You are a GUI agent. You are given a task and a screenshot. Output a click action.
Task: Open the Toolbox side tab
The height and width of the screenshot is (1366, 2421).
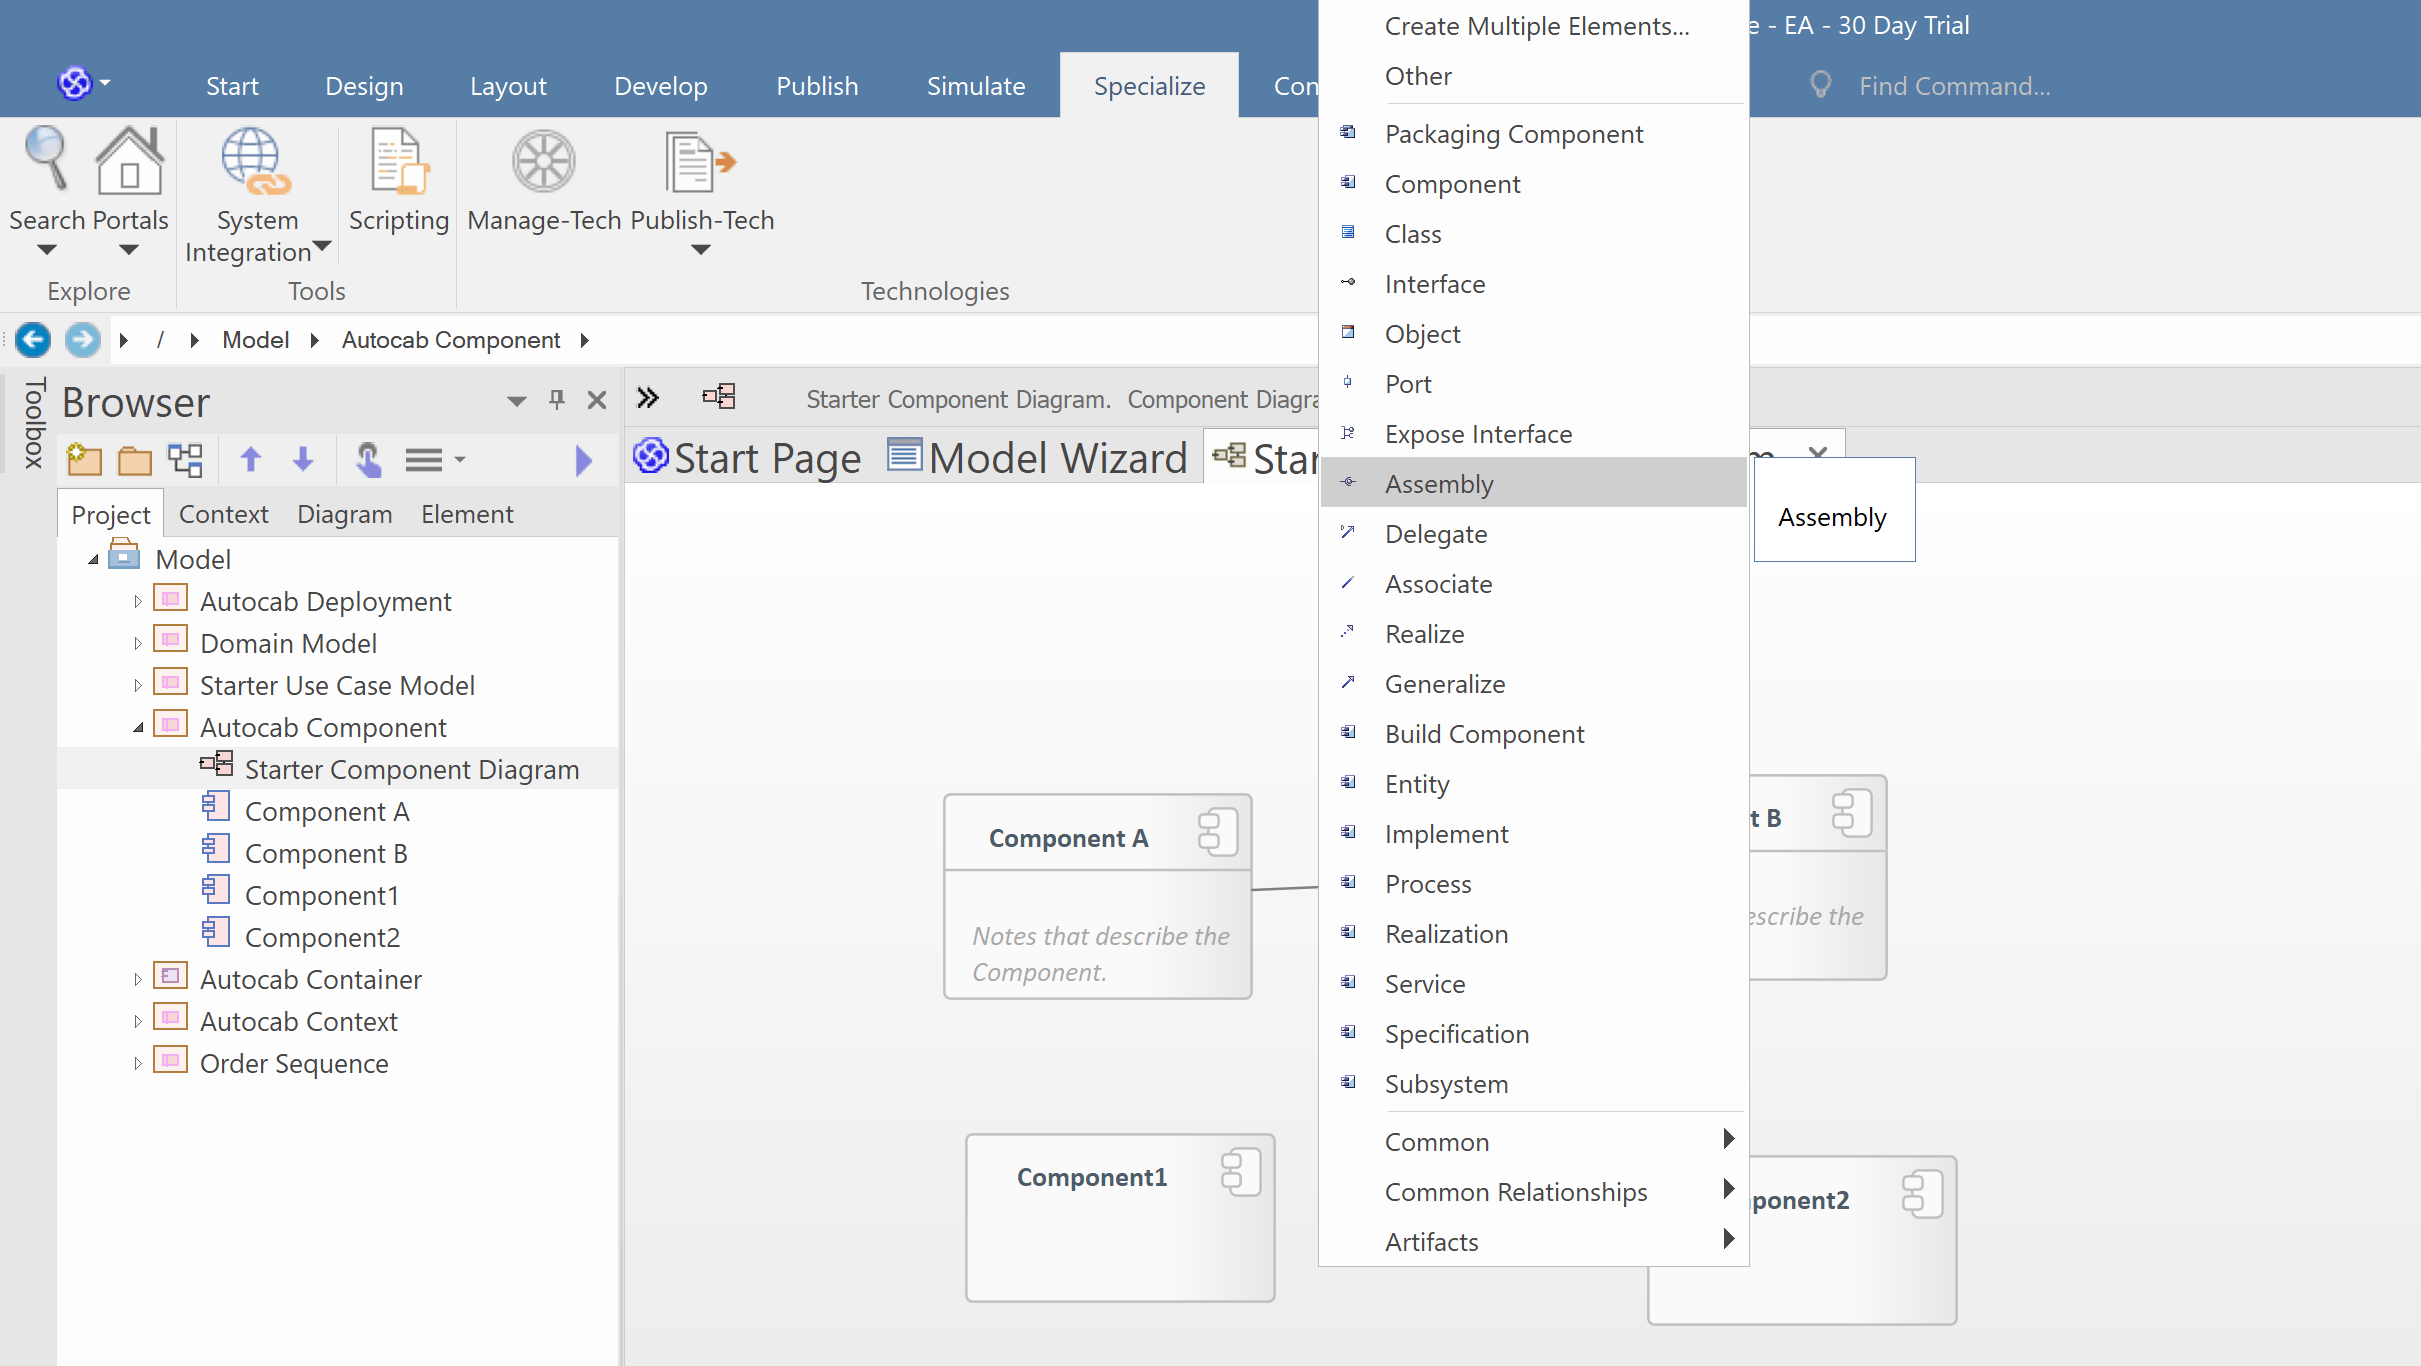[x=33, y=424]
